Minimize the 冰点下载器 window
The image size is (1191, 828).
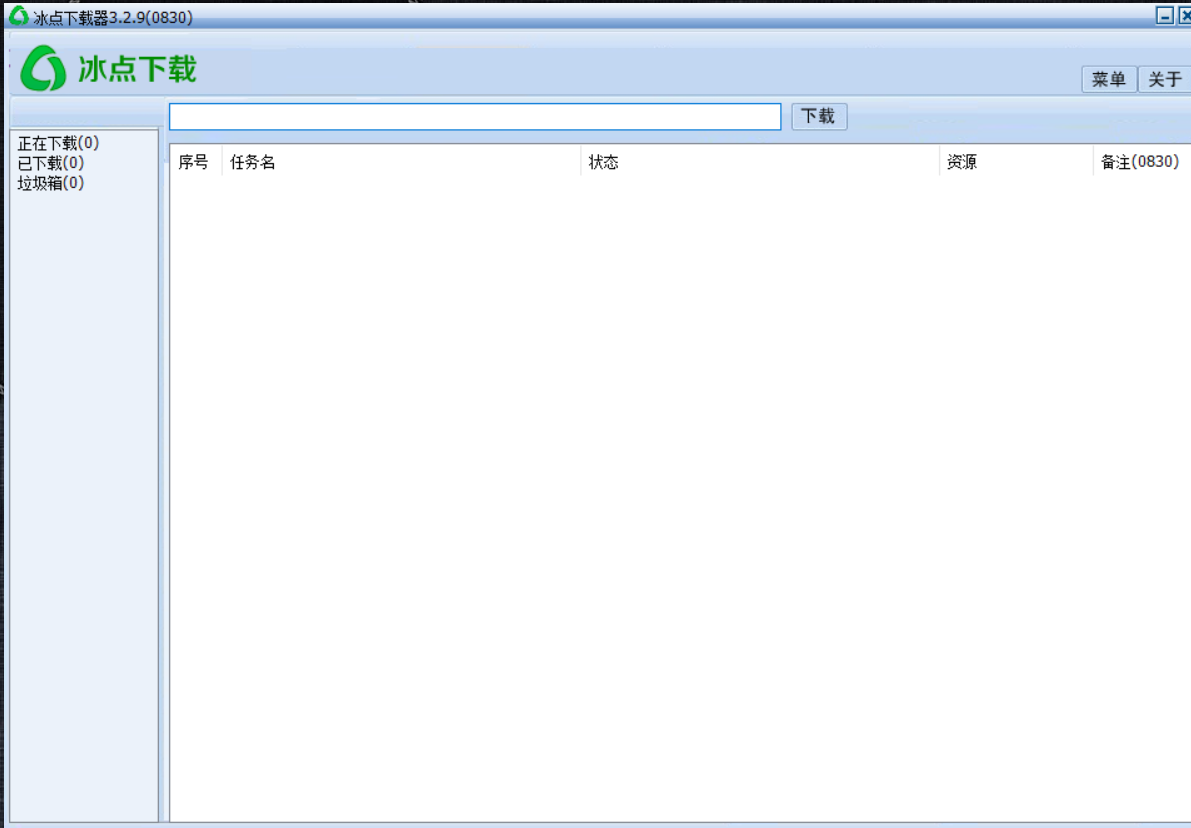(x=1164, y=15)
